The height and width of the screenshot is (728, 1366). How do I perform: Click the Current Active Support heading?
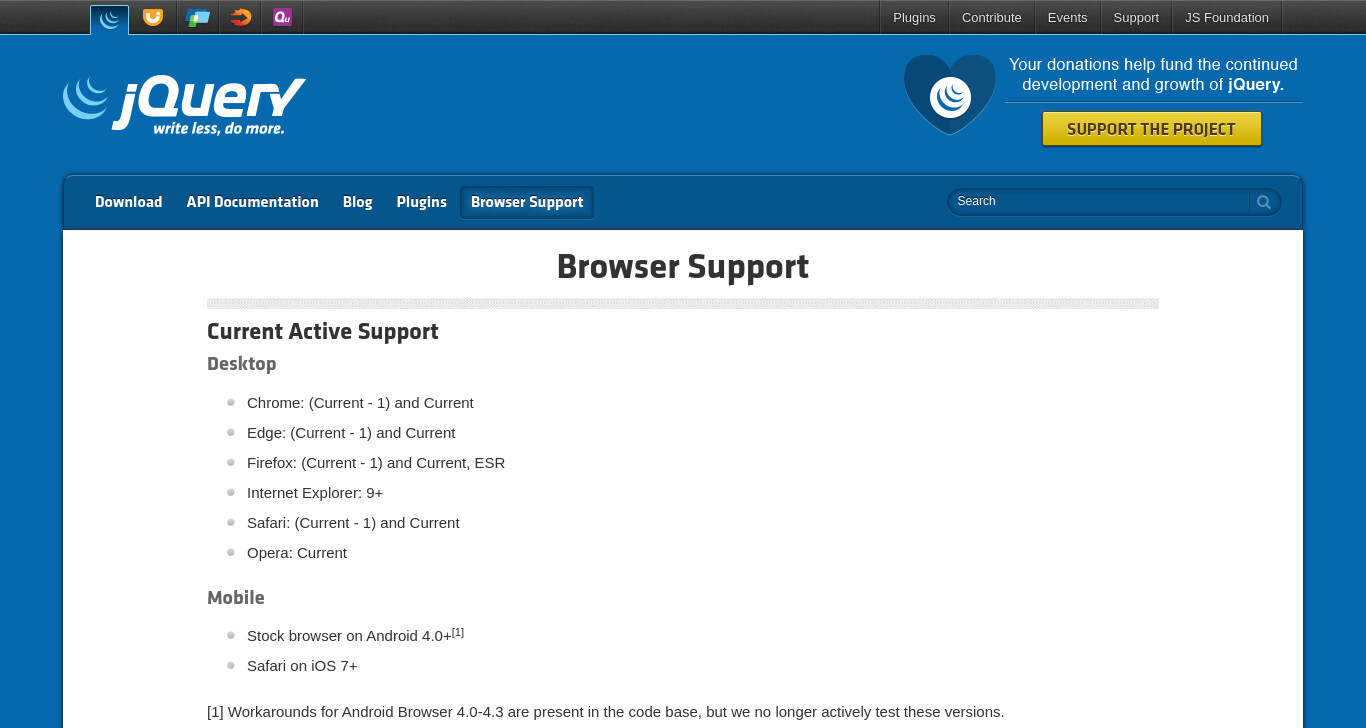click(323, 331)
